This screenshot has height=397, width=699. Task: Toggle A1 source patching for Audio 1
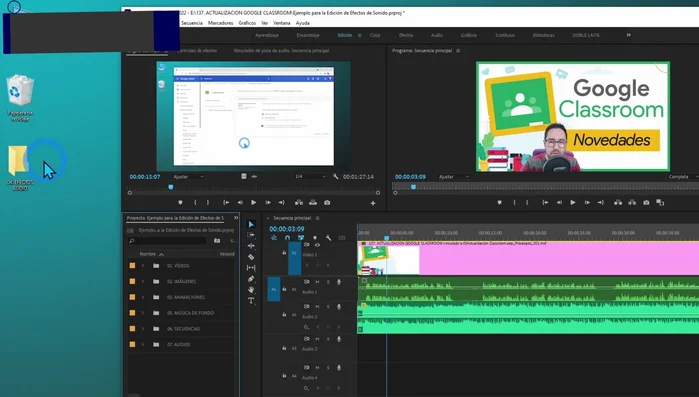[274, 289]
